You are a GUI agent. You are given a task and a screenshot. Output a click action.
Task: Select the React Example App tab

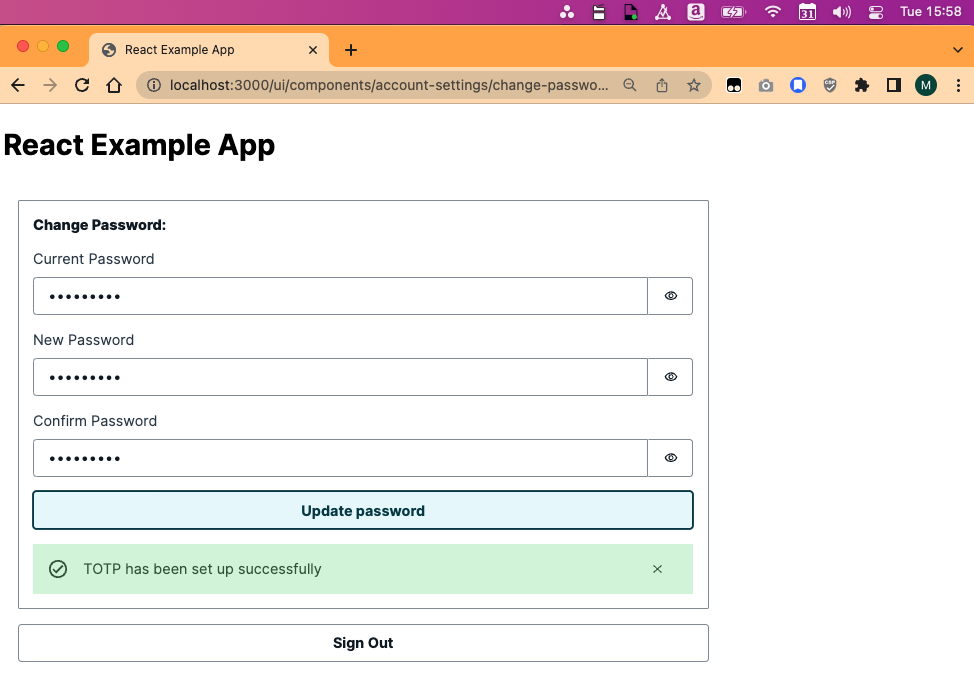pos(211,50)
